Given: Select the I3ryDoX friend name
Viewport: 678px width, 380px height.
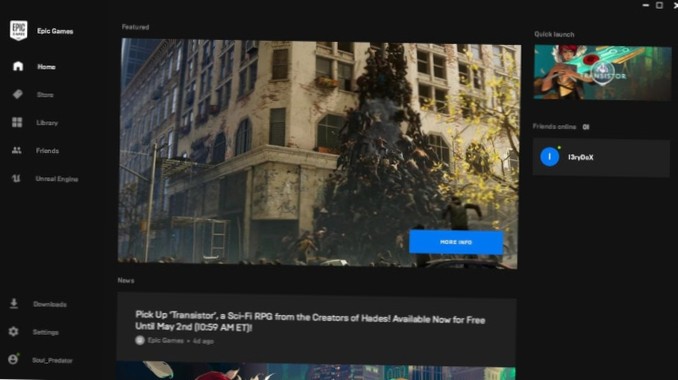Looking at the screenshot, I should pyautogui.click(x=580, y=157).
